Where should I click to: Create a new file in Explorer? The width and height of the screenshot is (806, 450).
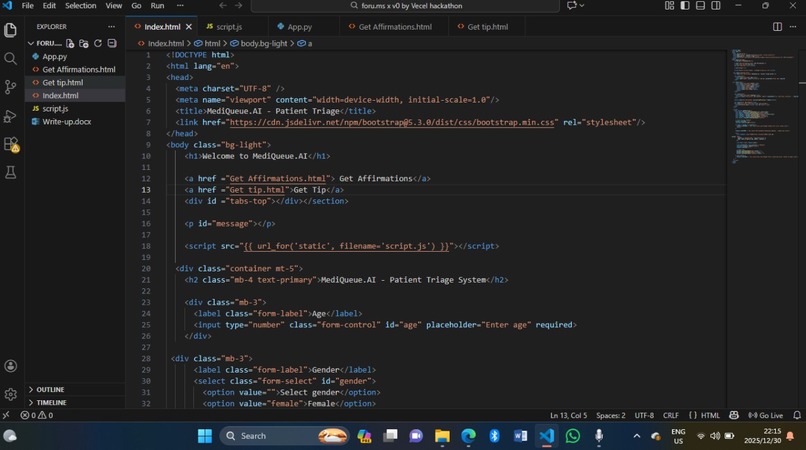point(70,44)
